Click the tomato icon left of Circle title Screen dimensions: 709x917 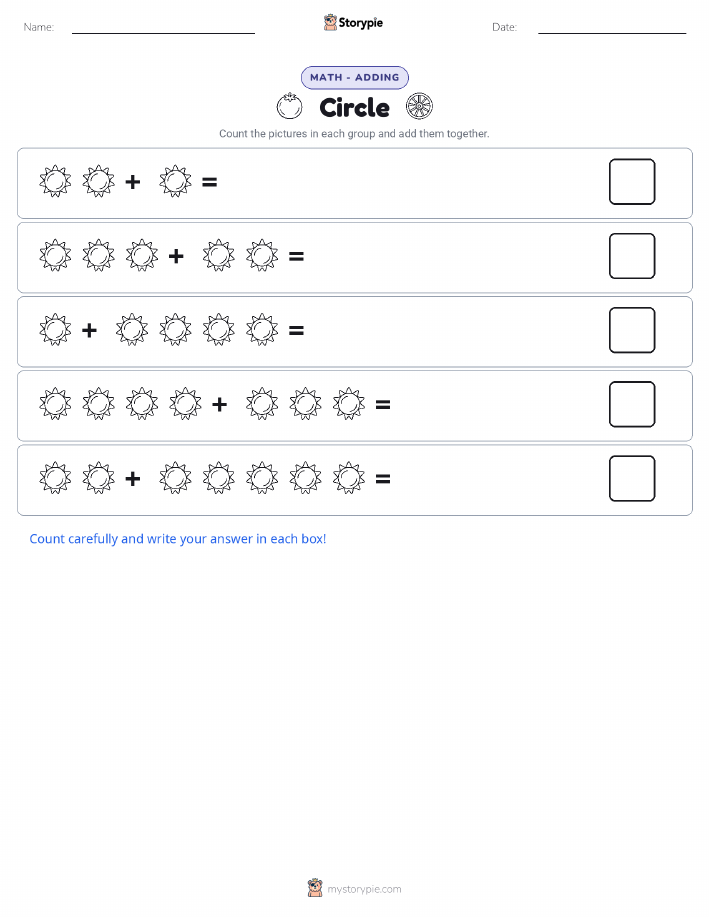290,106
